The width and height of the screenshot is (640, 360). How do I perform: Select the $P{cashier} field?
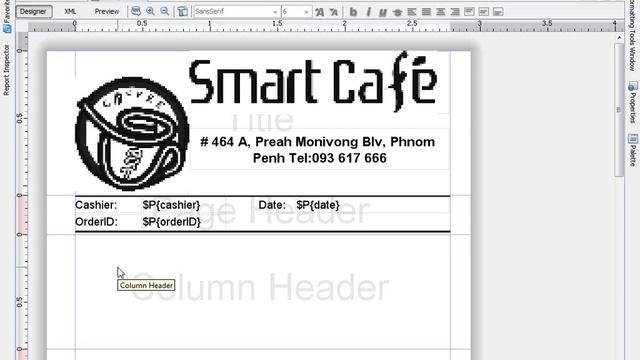tap(171, 205)
